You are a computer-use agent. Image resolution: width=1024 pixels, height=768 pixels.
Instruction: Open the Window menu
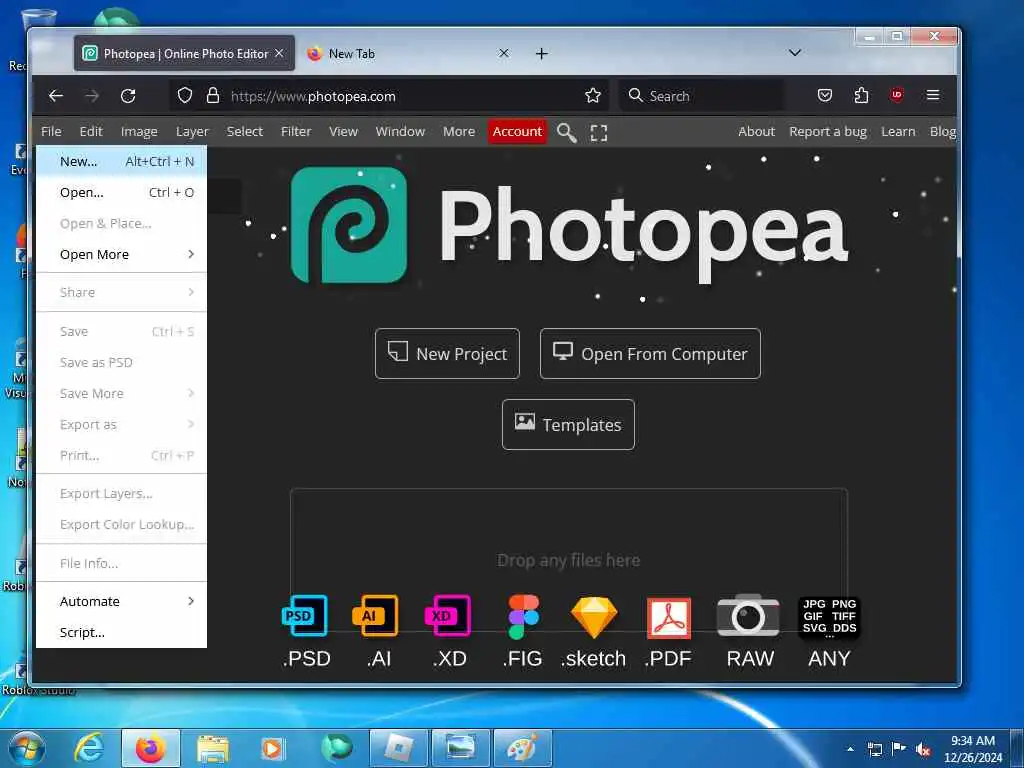coord(400,131)
